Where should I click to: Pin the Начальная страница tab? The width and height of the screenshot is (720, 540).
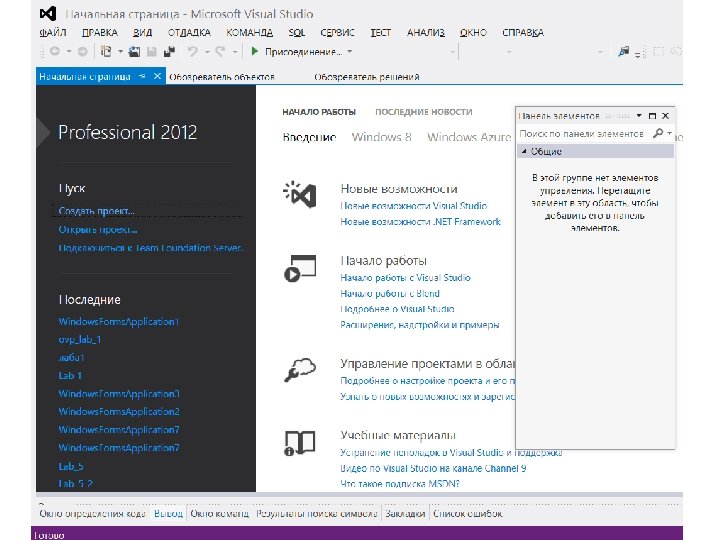(x=142, y=76)
